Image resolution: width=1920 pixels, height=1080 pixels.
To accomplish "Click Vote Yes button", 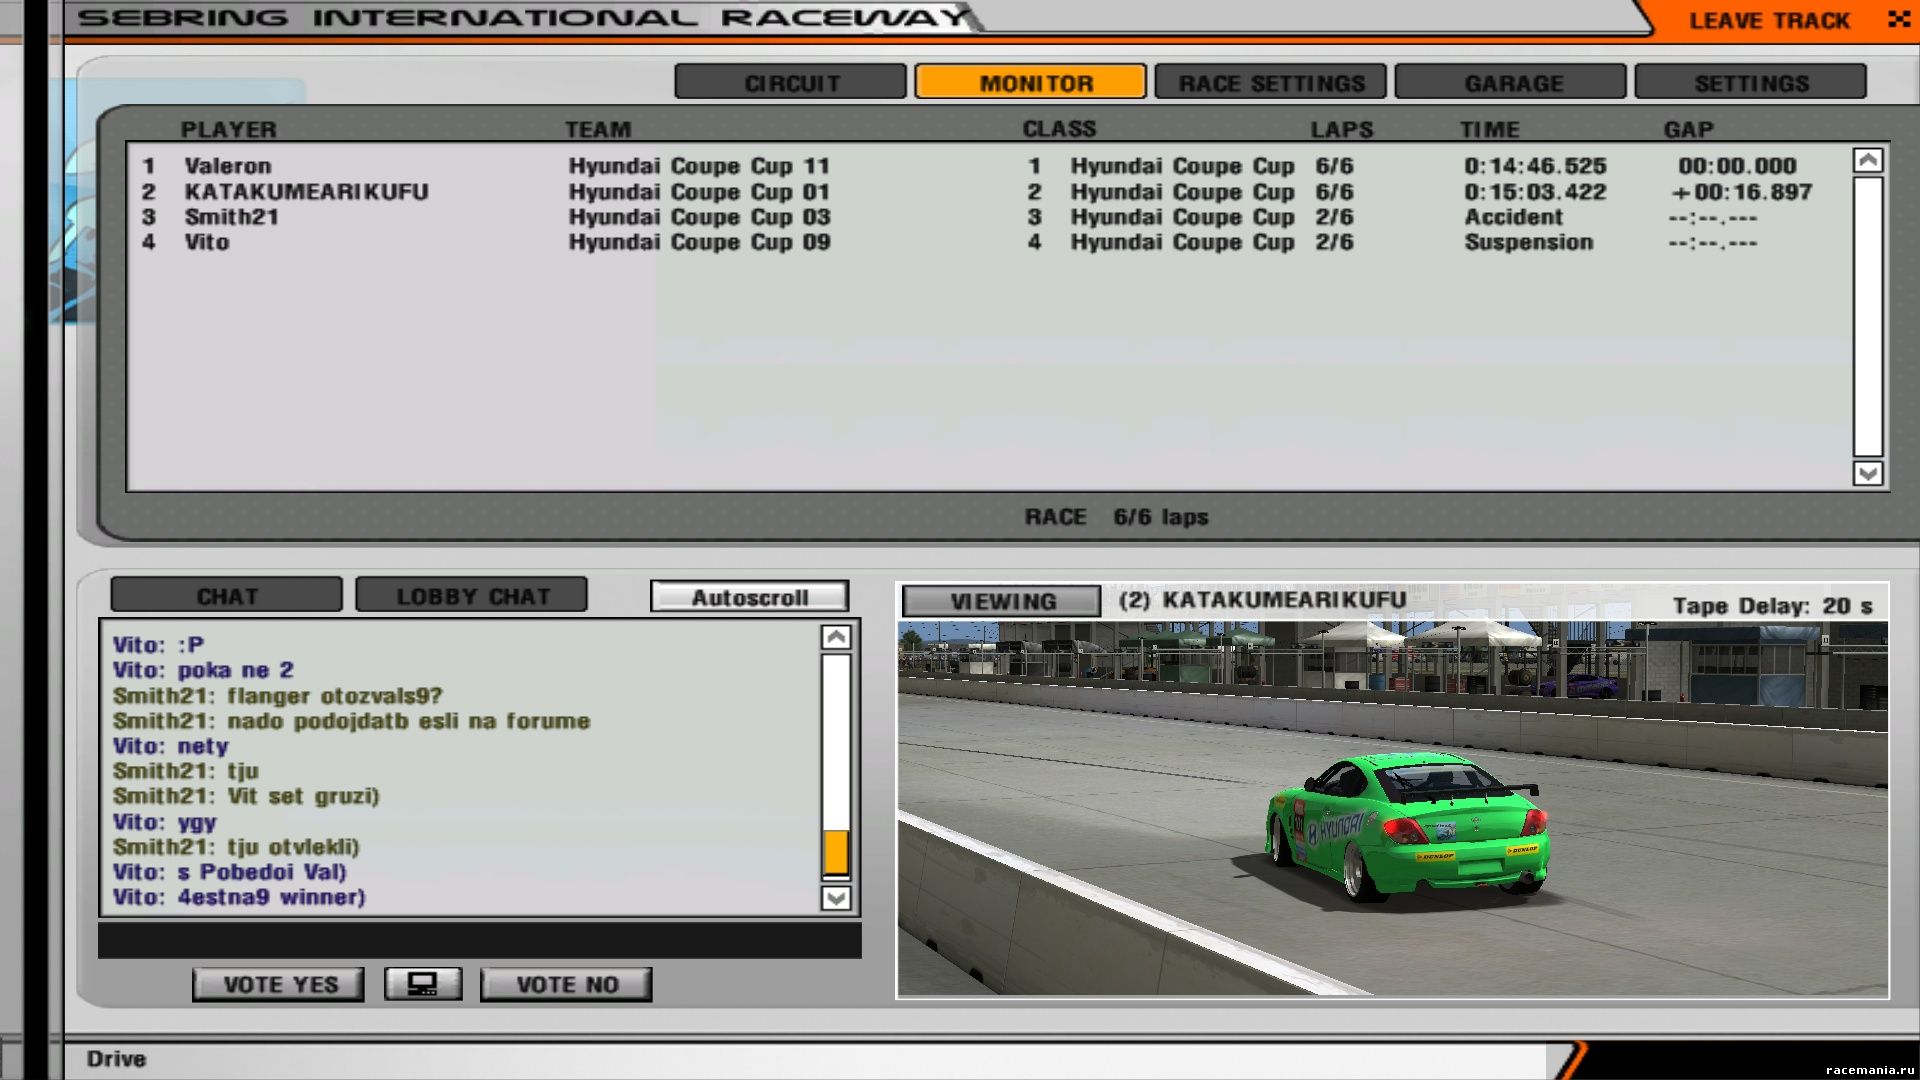I will pos(279,984).
